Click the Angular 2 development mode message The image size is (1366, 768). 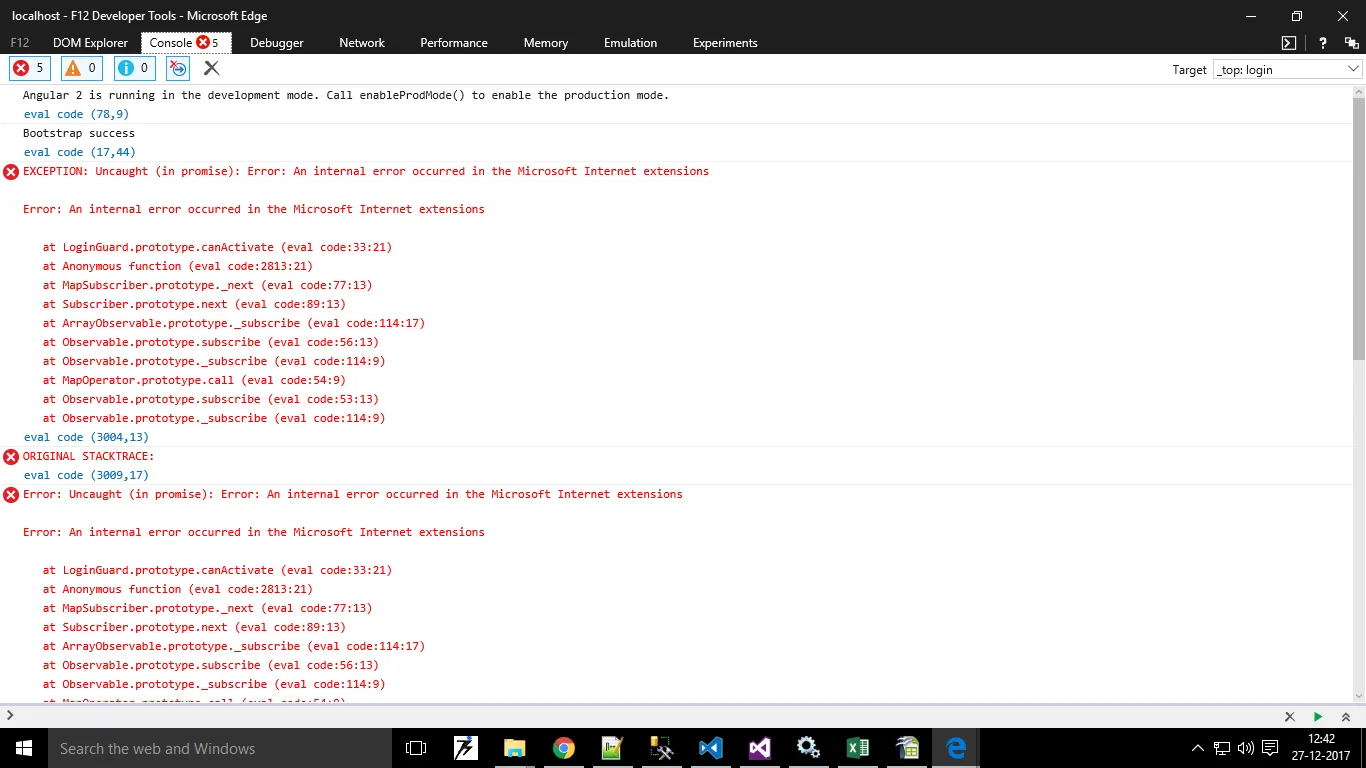(346, 95)
